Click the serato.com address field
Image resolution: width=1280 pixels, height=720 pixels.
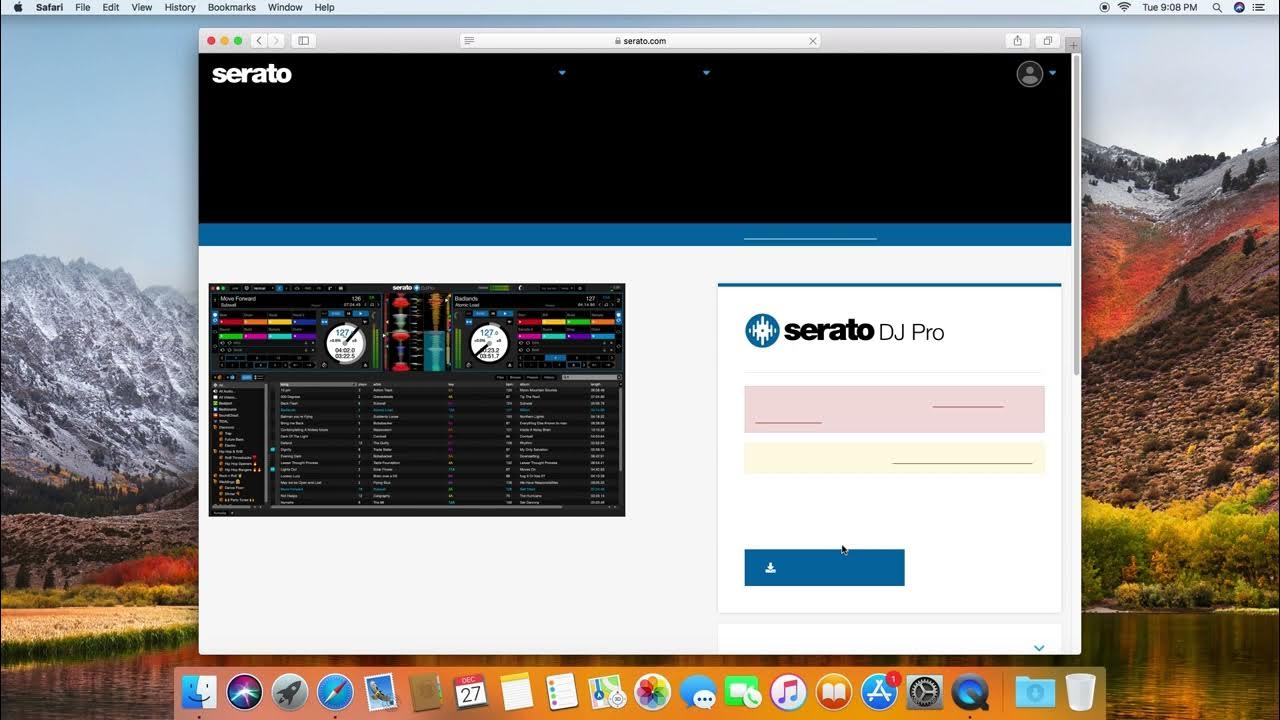click(x=640, y=41)
